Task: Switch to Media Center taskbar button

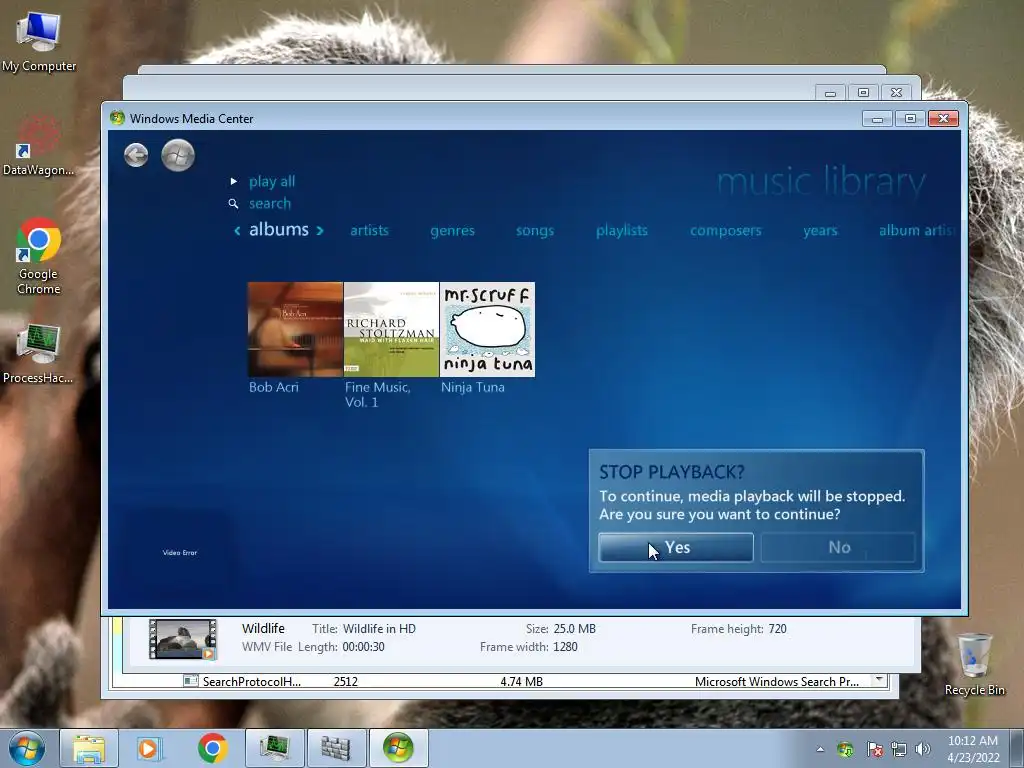Action: 398,748
